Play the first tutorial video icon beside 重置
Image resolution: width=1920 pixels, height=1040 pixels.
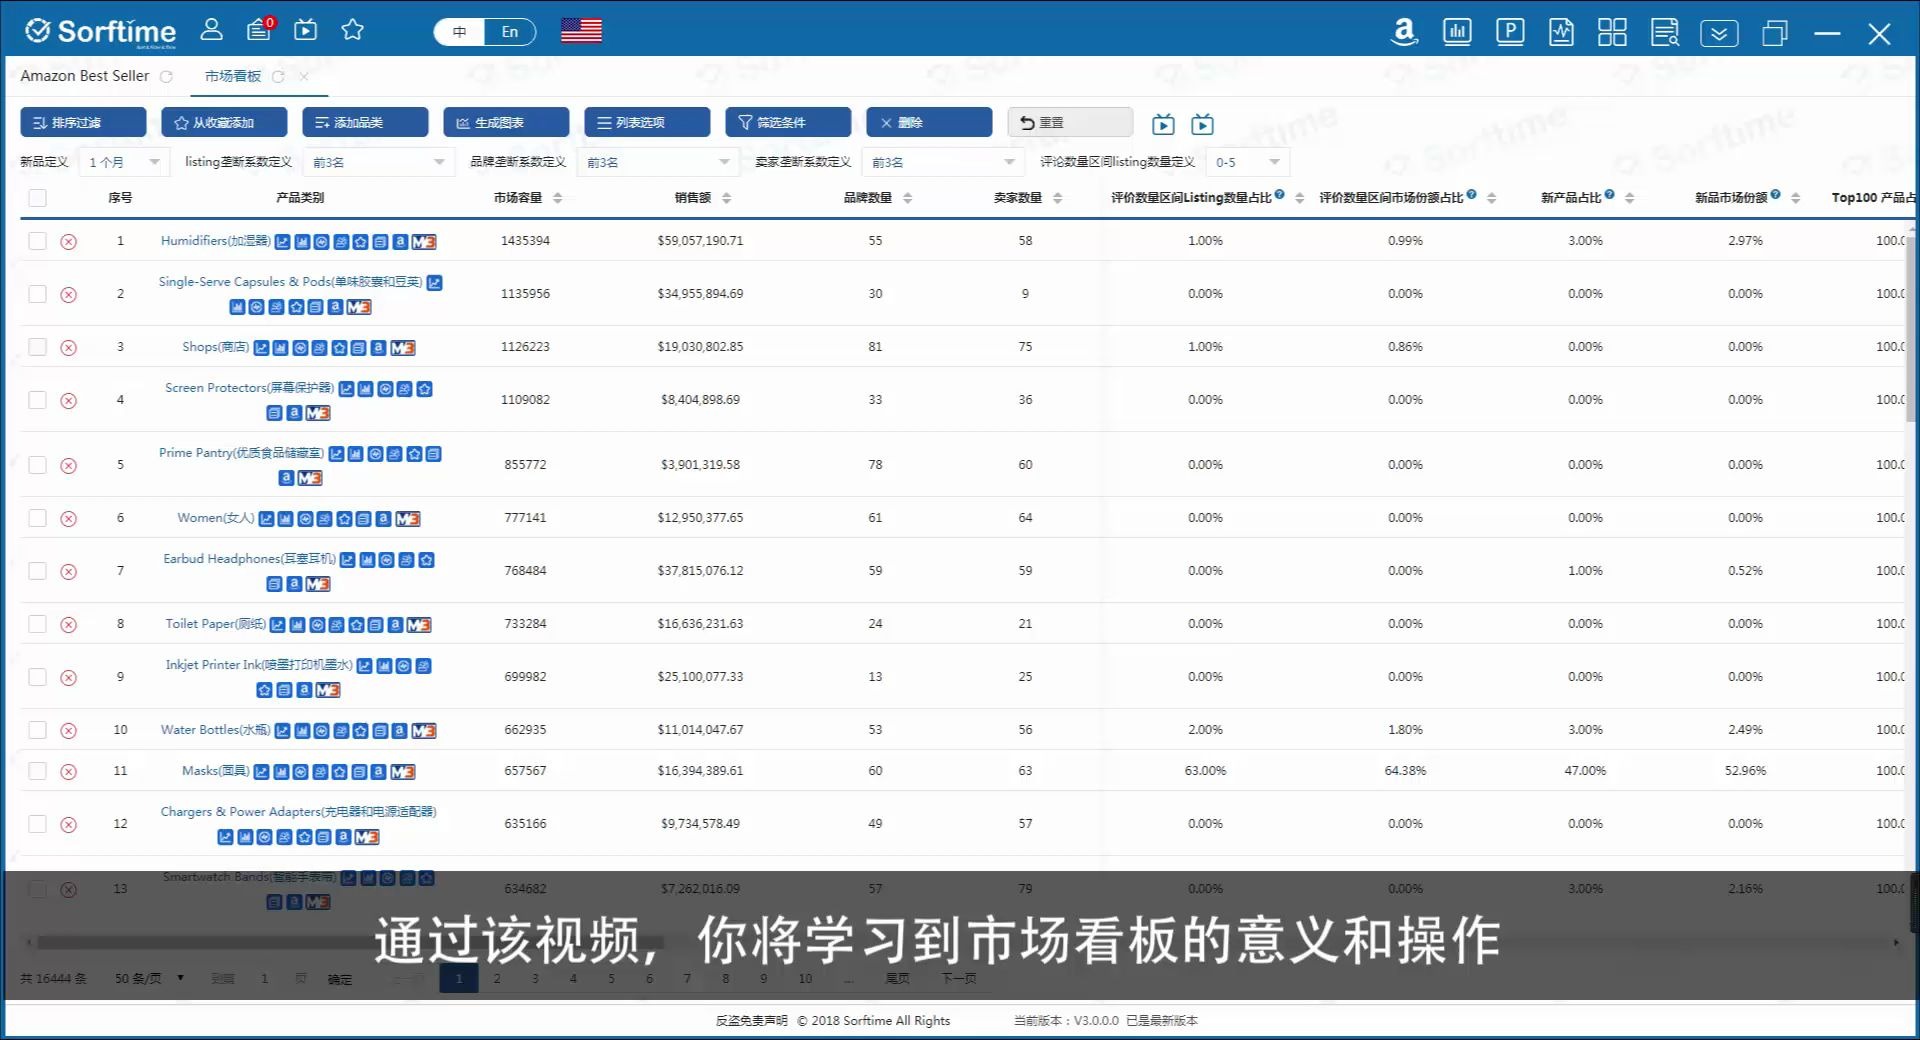(1163, 124)
